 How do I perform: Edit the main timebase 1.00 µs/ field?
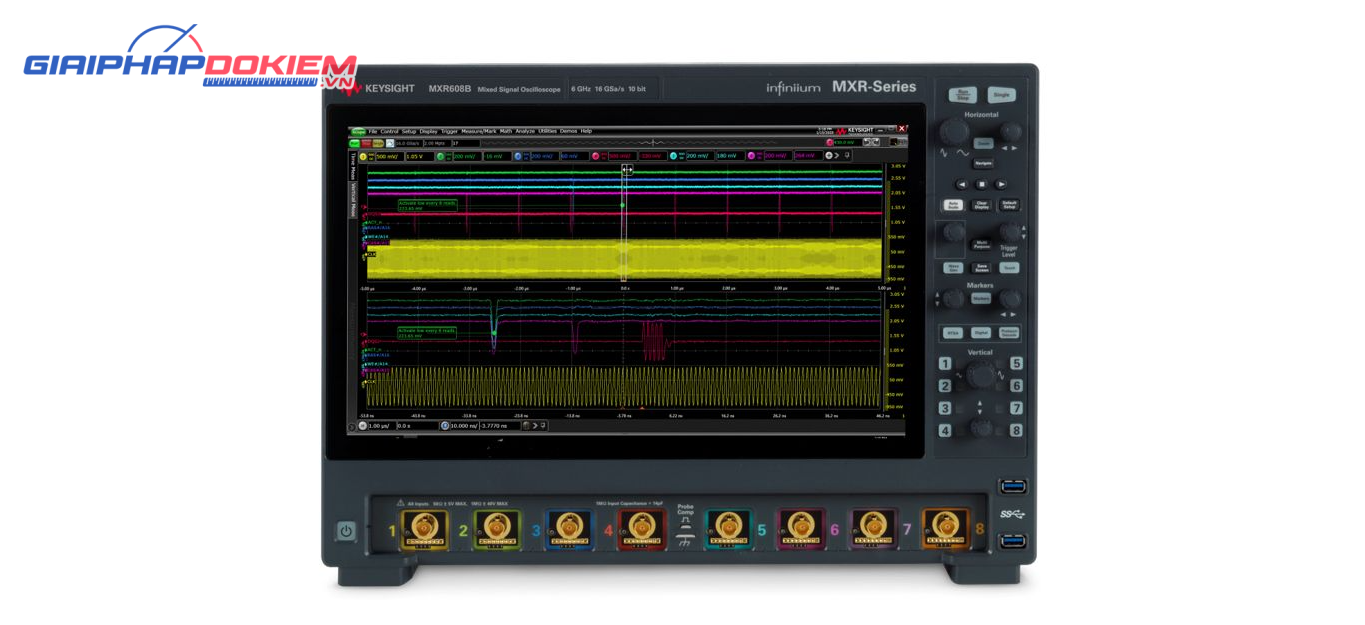(x=382, y=426)
